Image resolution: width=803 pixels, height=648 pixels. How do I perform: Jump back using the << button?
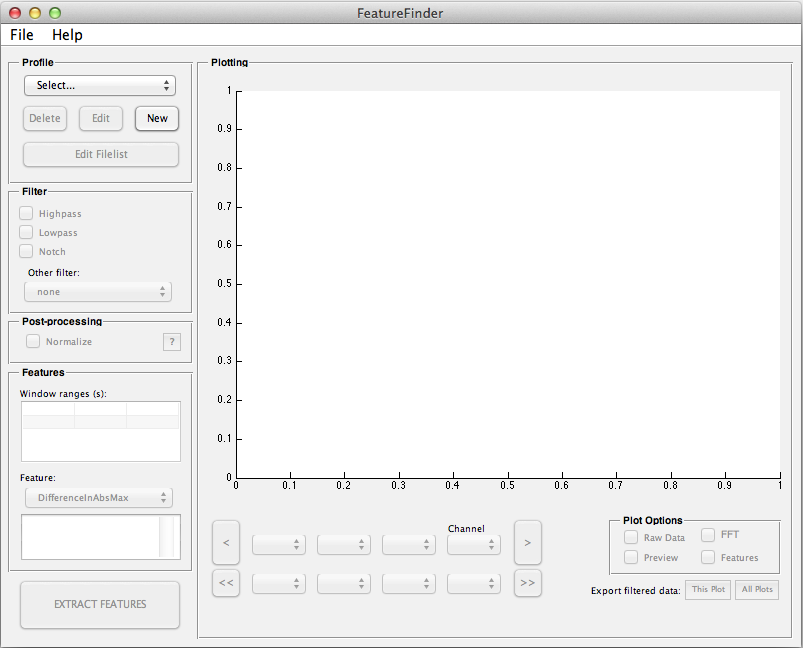[226, 583]
